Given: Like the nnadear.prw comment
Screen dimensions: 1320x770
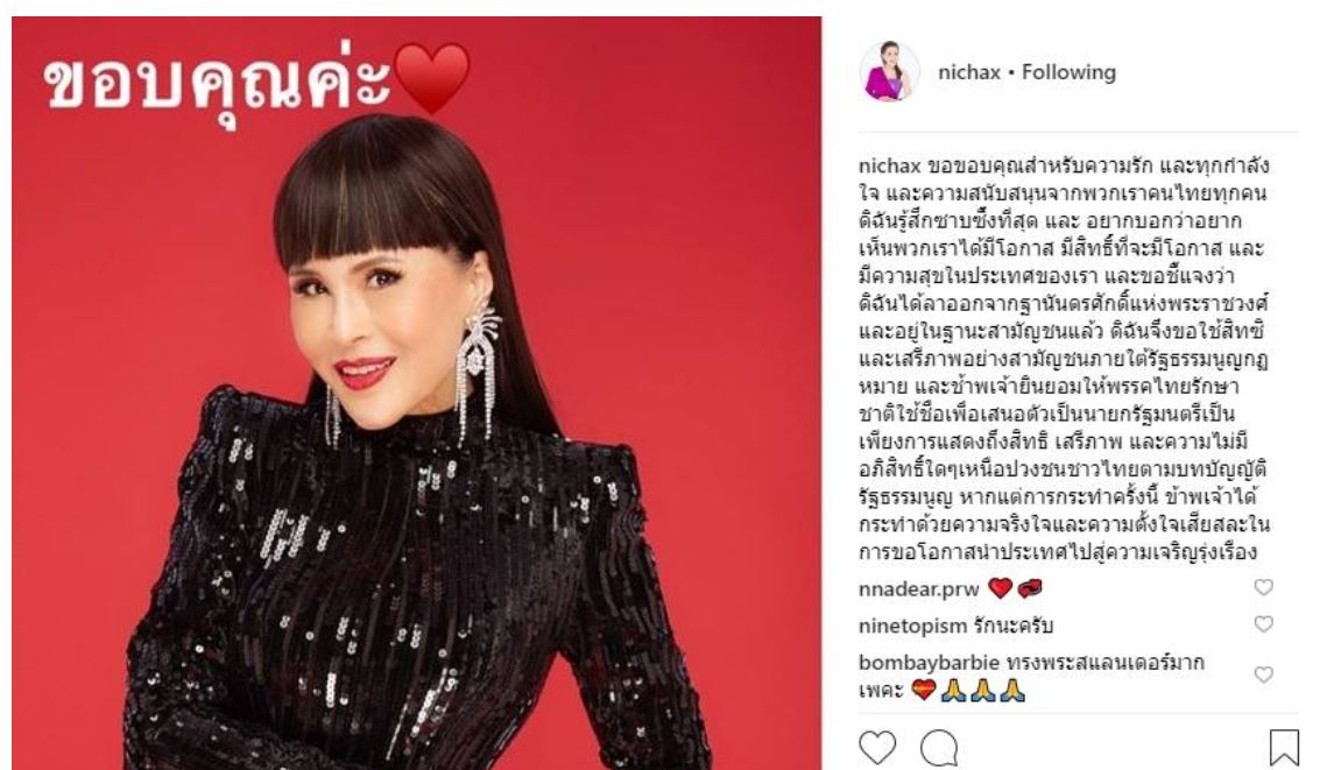Looking at the screenshot, I should click(1264, 588).
